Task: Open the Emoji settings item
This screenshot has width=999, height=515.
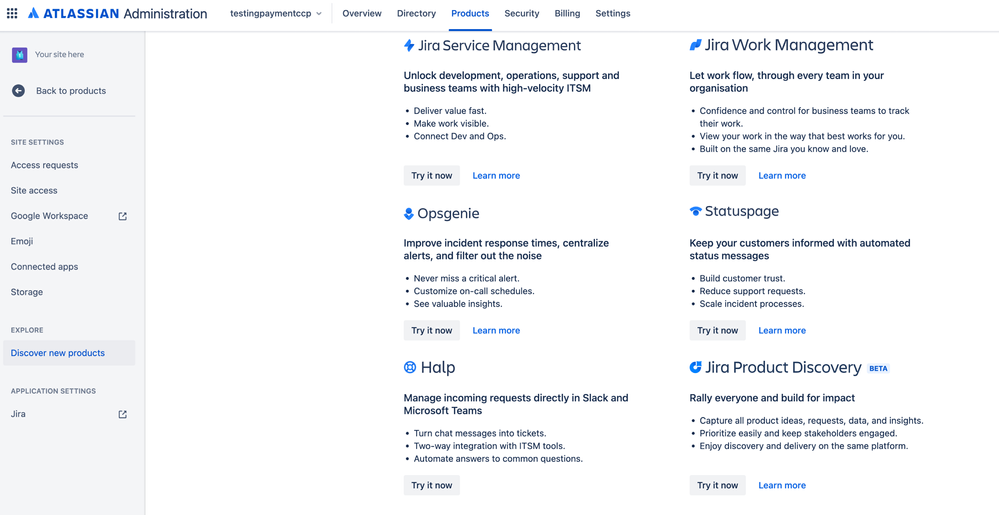Action: pos(69,242)
